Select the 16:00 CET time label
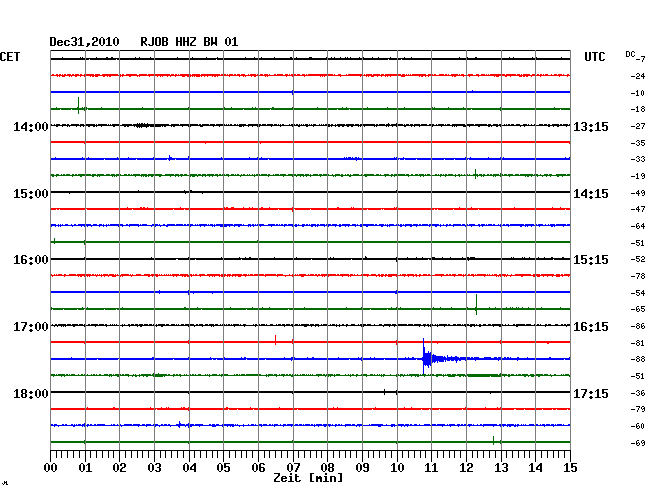The width and height of the screenshot is (650, 494). pyautogui.click(x=31, y=260)
